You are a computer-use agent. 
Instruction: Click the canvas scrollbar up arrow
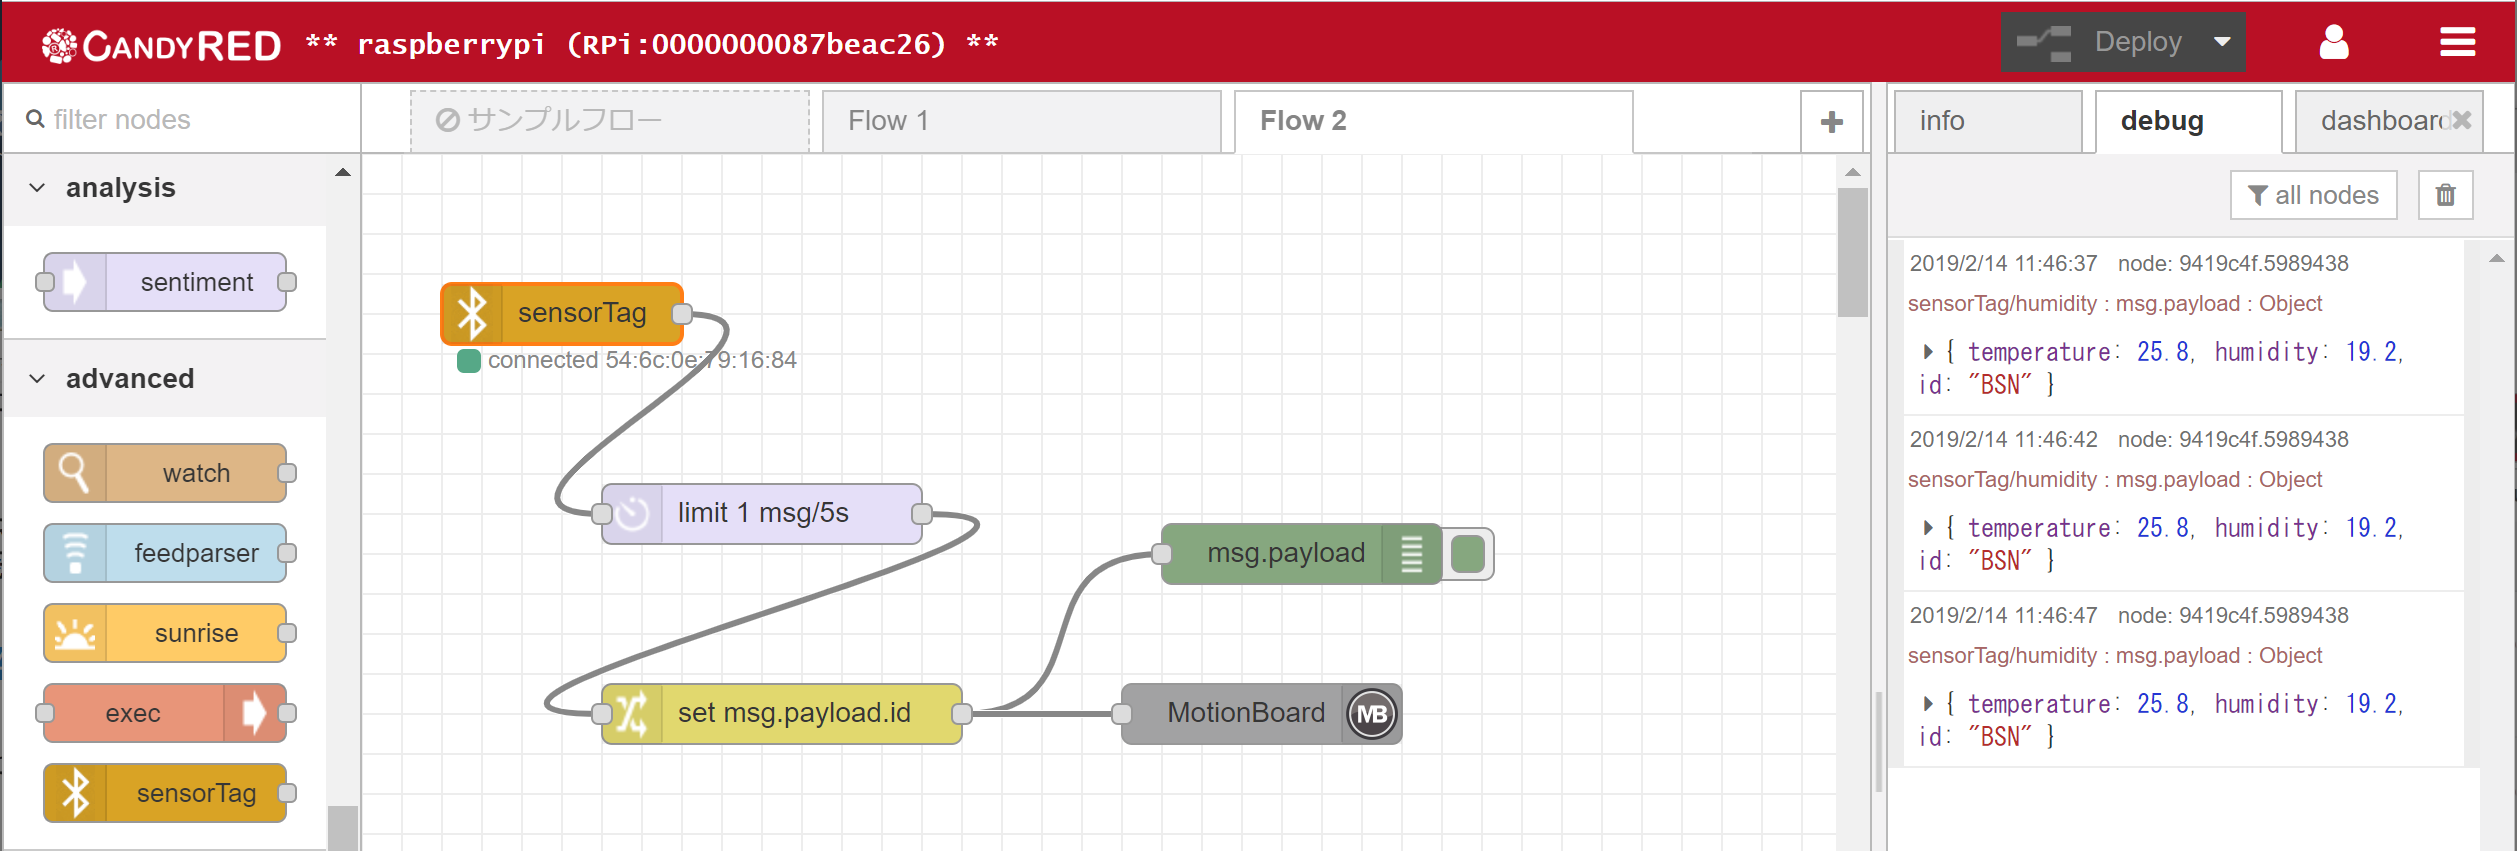[x=1852, y=172]
